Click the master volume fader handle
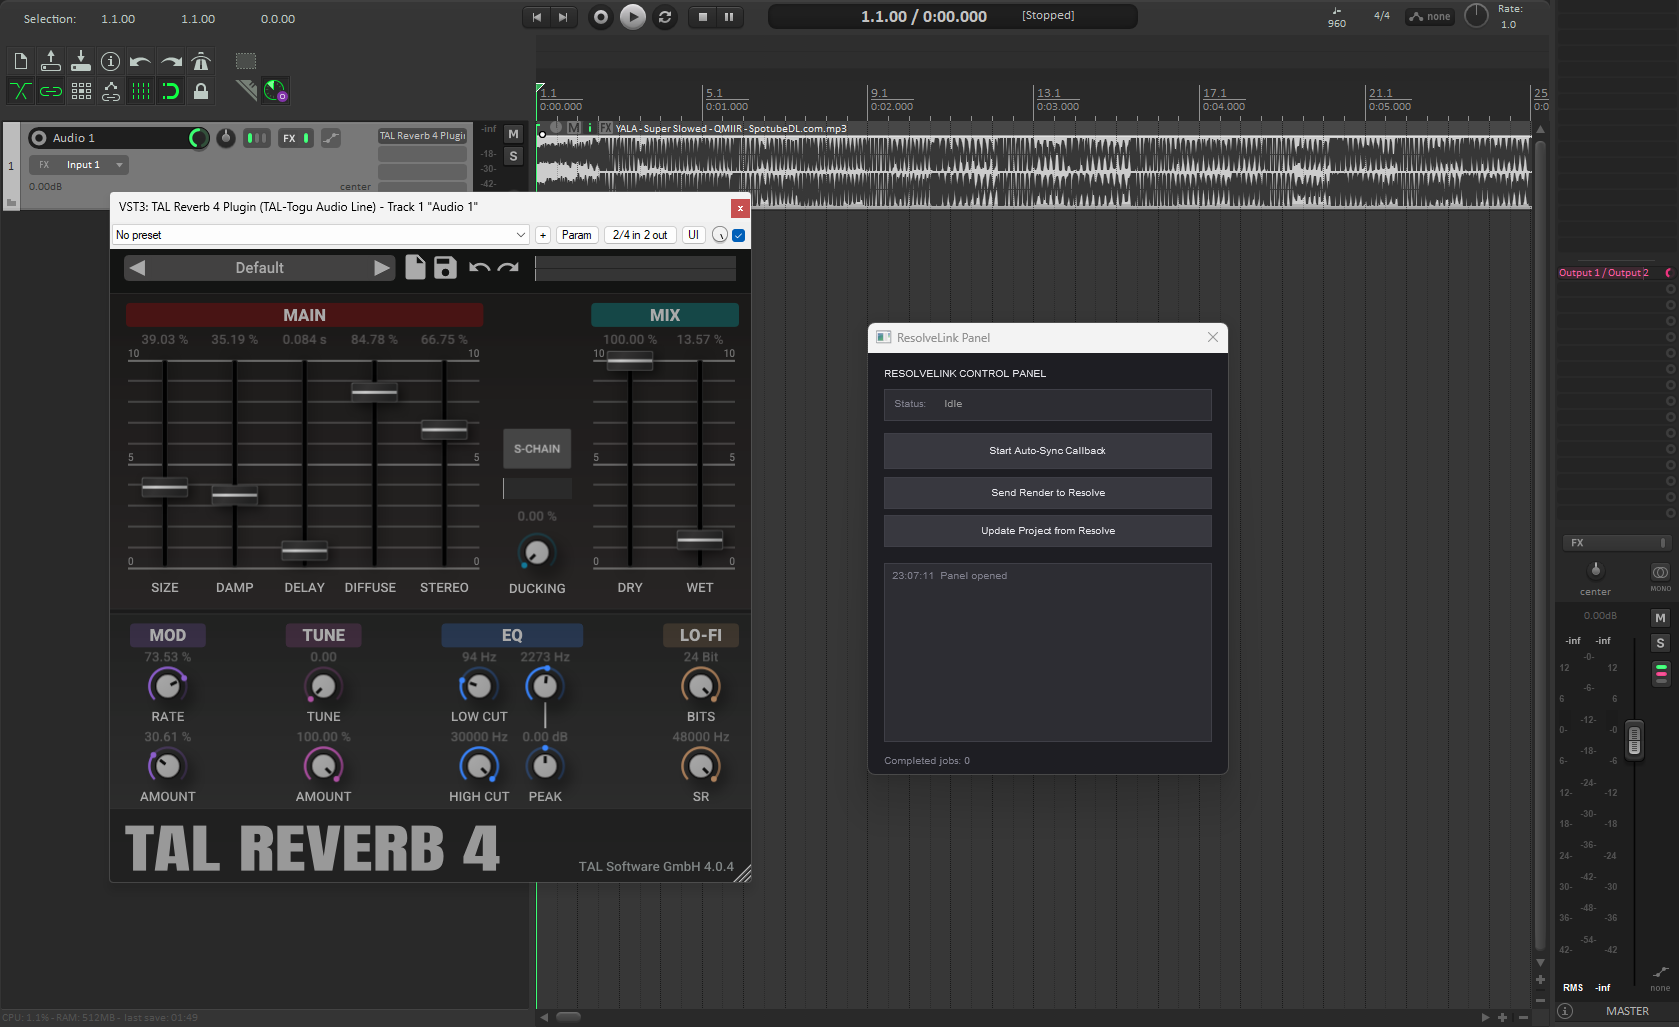The height and width of the screenshot is (1027, 1679). point(1634,740)
